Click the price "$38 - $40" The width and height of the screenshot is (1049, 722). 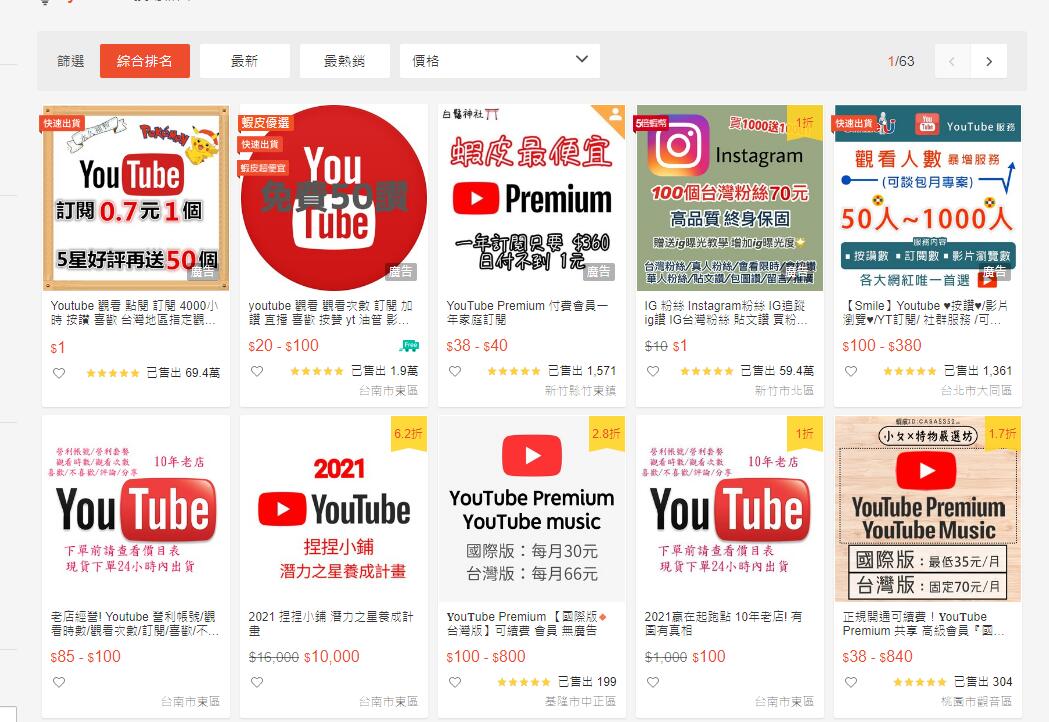[477, 345]
